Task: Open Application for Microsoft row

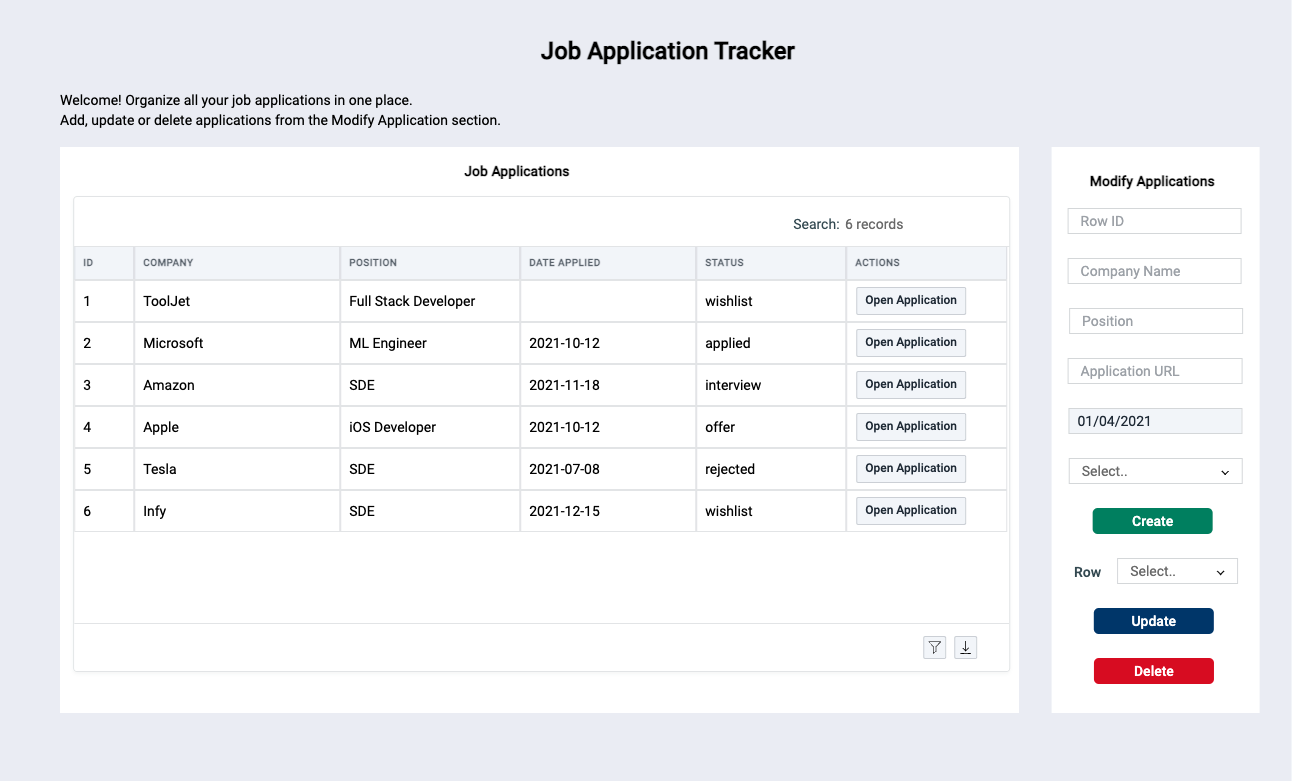Action: pyautogui.click(x=911, y=342)
